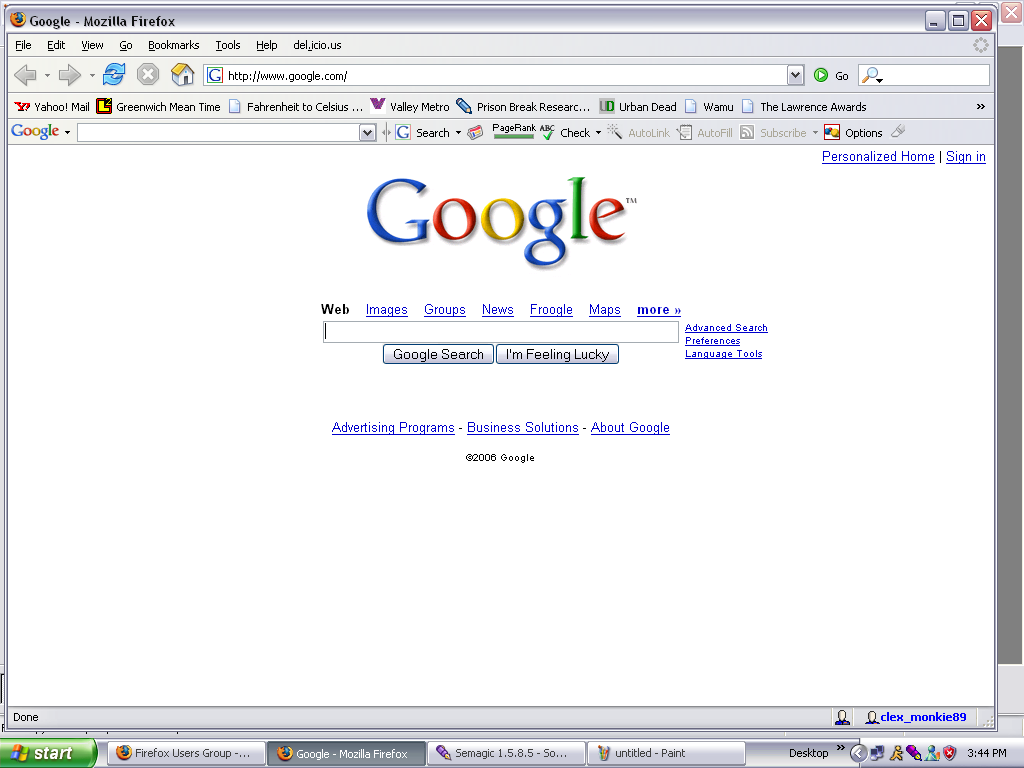Open the Greenwich Mean Time bookmark
The height and width of the screenshot is (768, 1024).
[x=158, y=106]
